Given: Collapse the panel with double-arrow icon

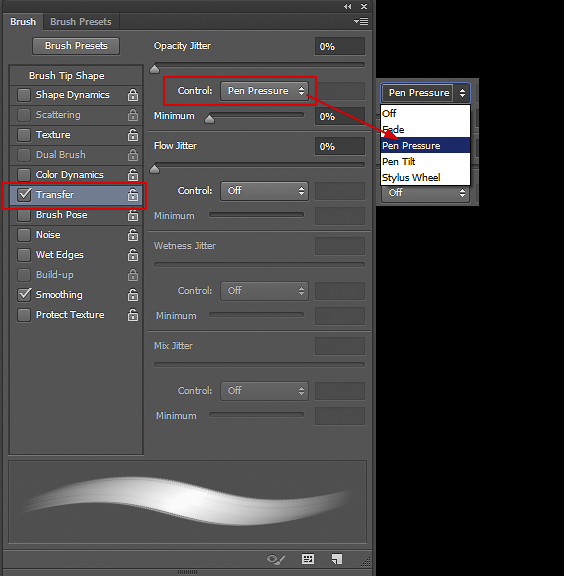Looking at the screenshot, I should [x=347, y=7].
